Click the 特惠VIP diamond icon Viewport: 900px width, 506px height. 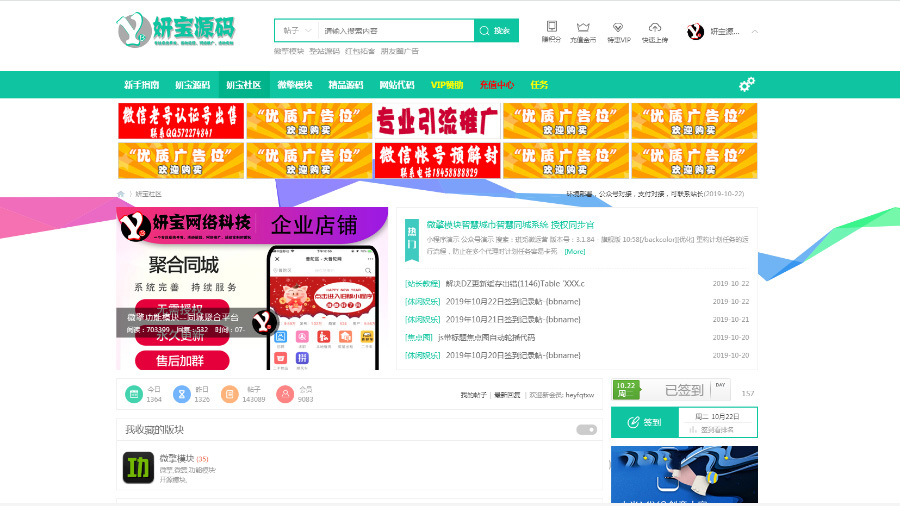[619, 27]
